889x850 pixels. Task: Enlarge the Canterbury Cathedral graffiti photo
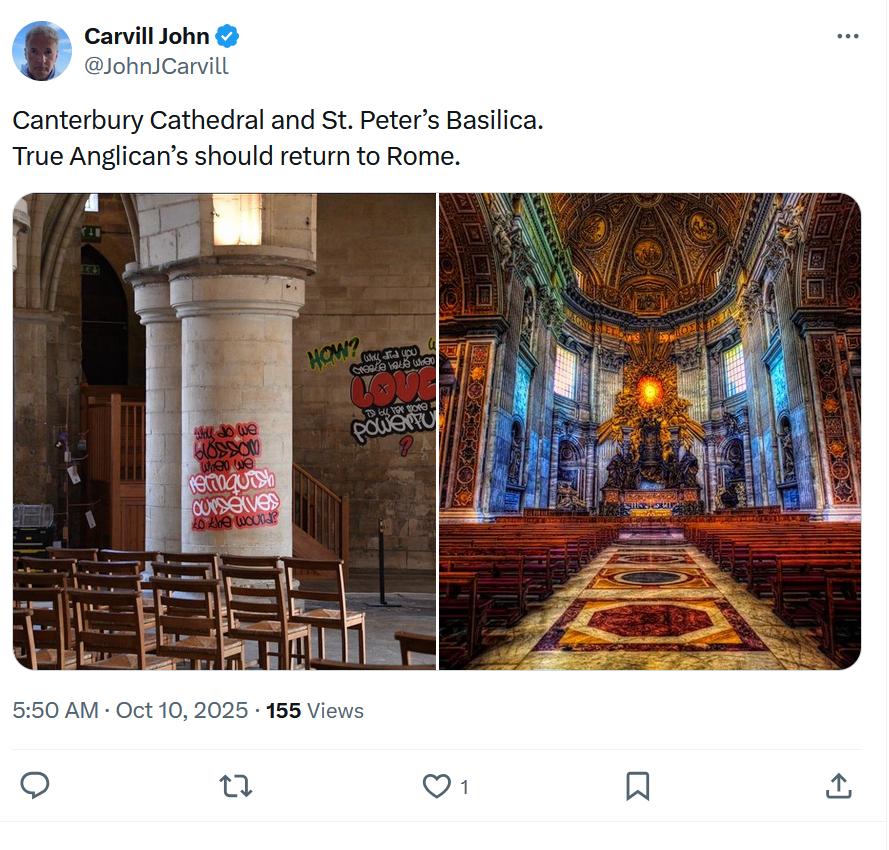(225, 432)
